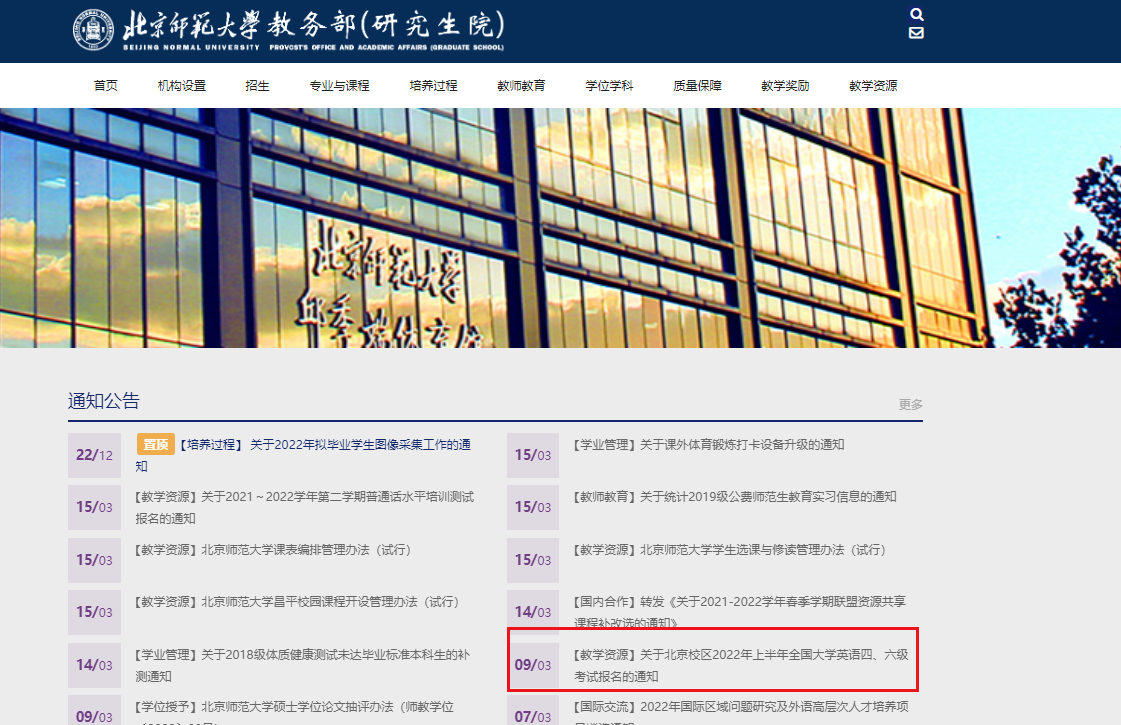Click the 置顶 pinned badge
This screenshot has width=1121, height=725.
point(156,445)
